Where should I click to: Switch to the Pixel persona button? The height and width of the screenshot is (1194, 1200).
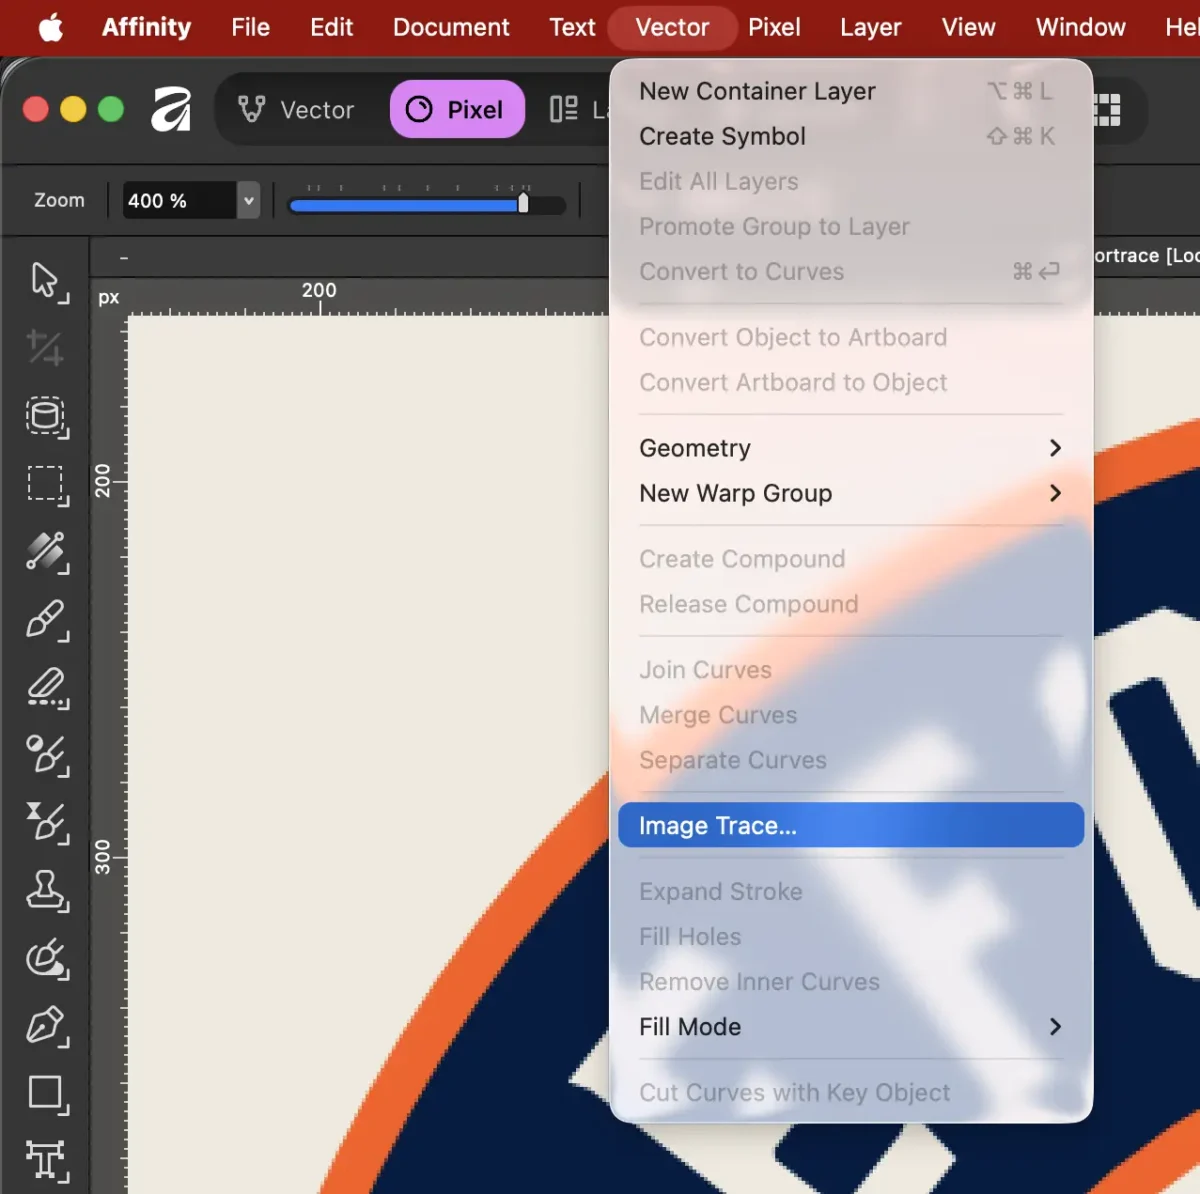pos(457,109)
